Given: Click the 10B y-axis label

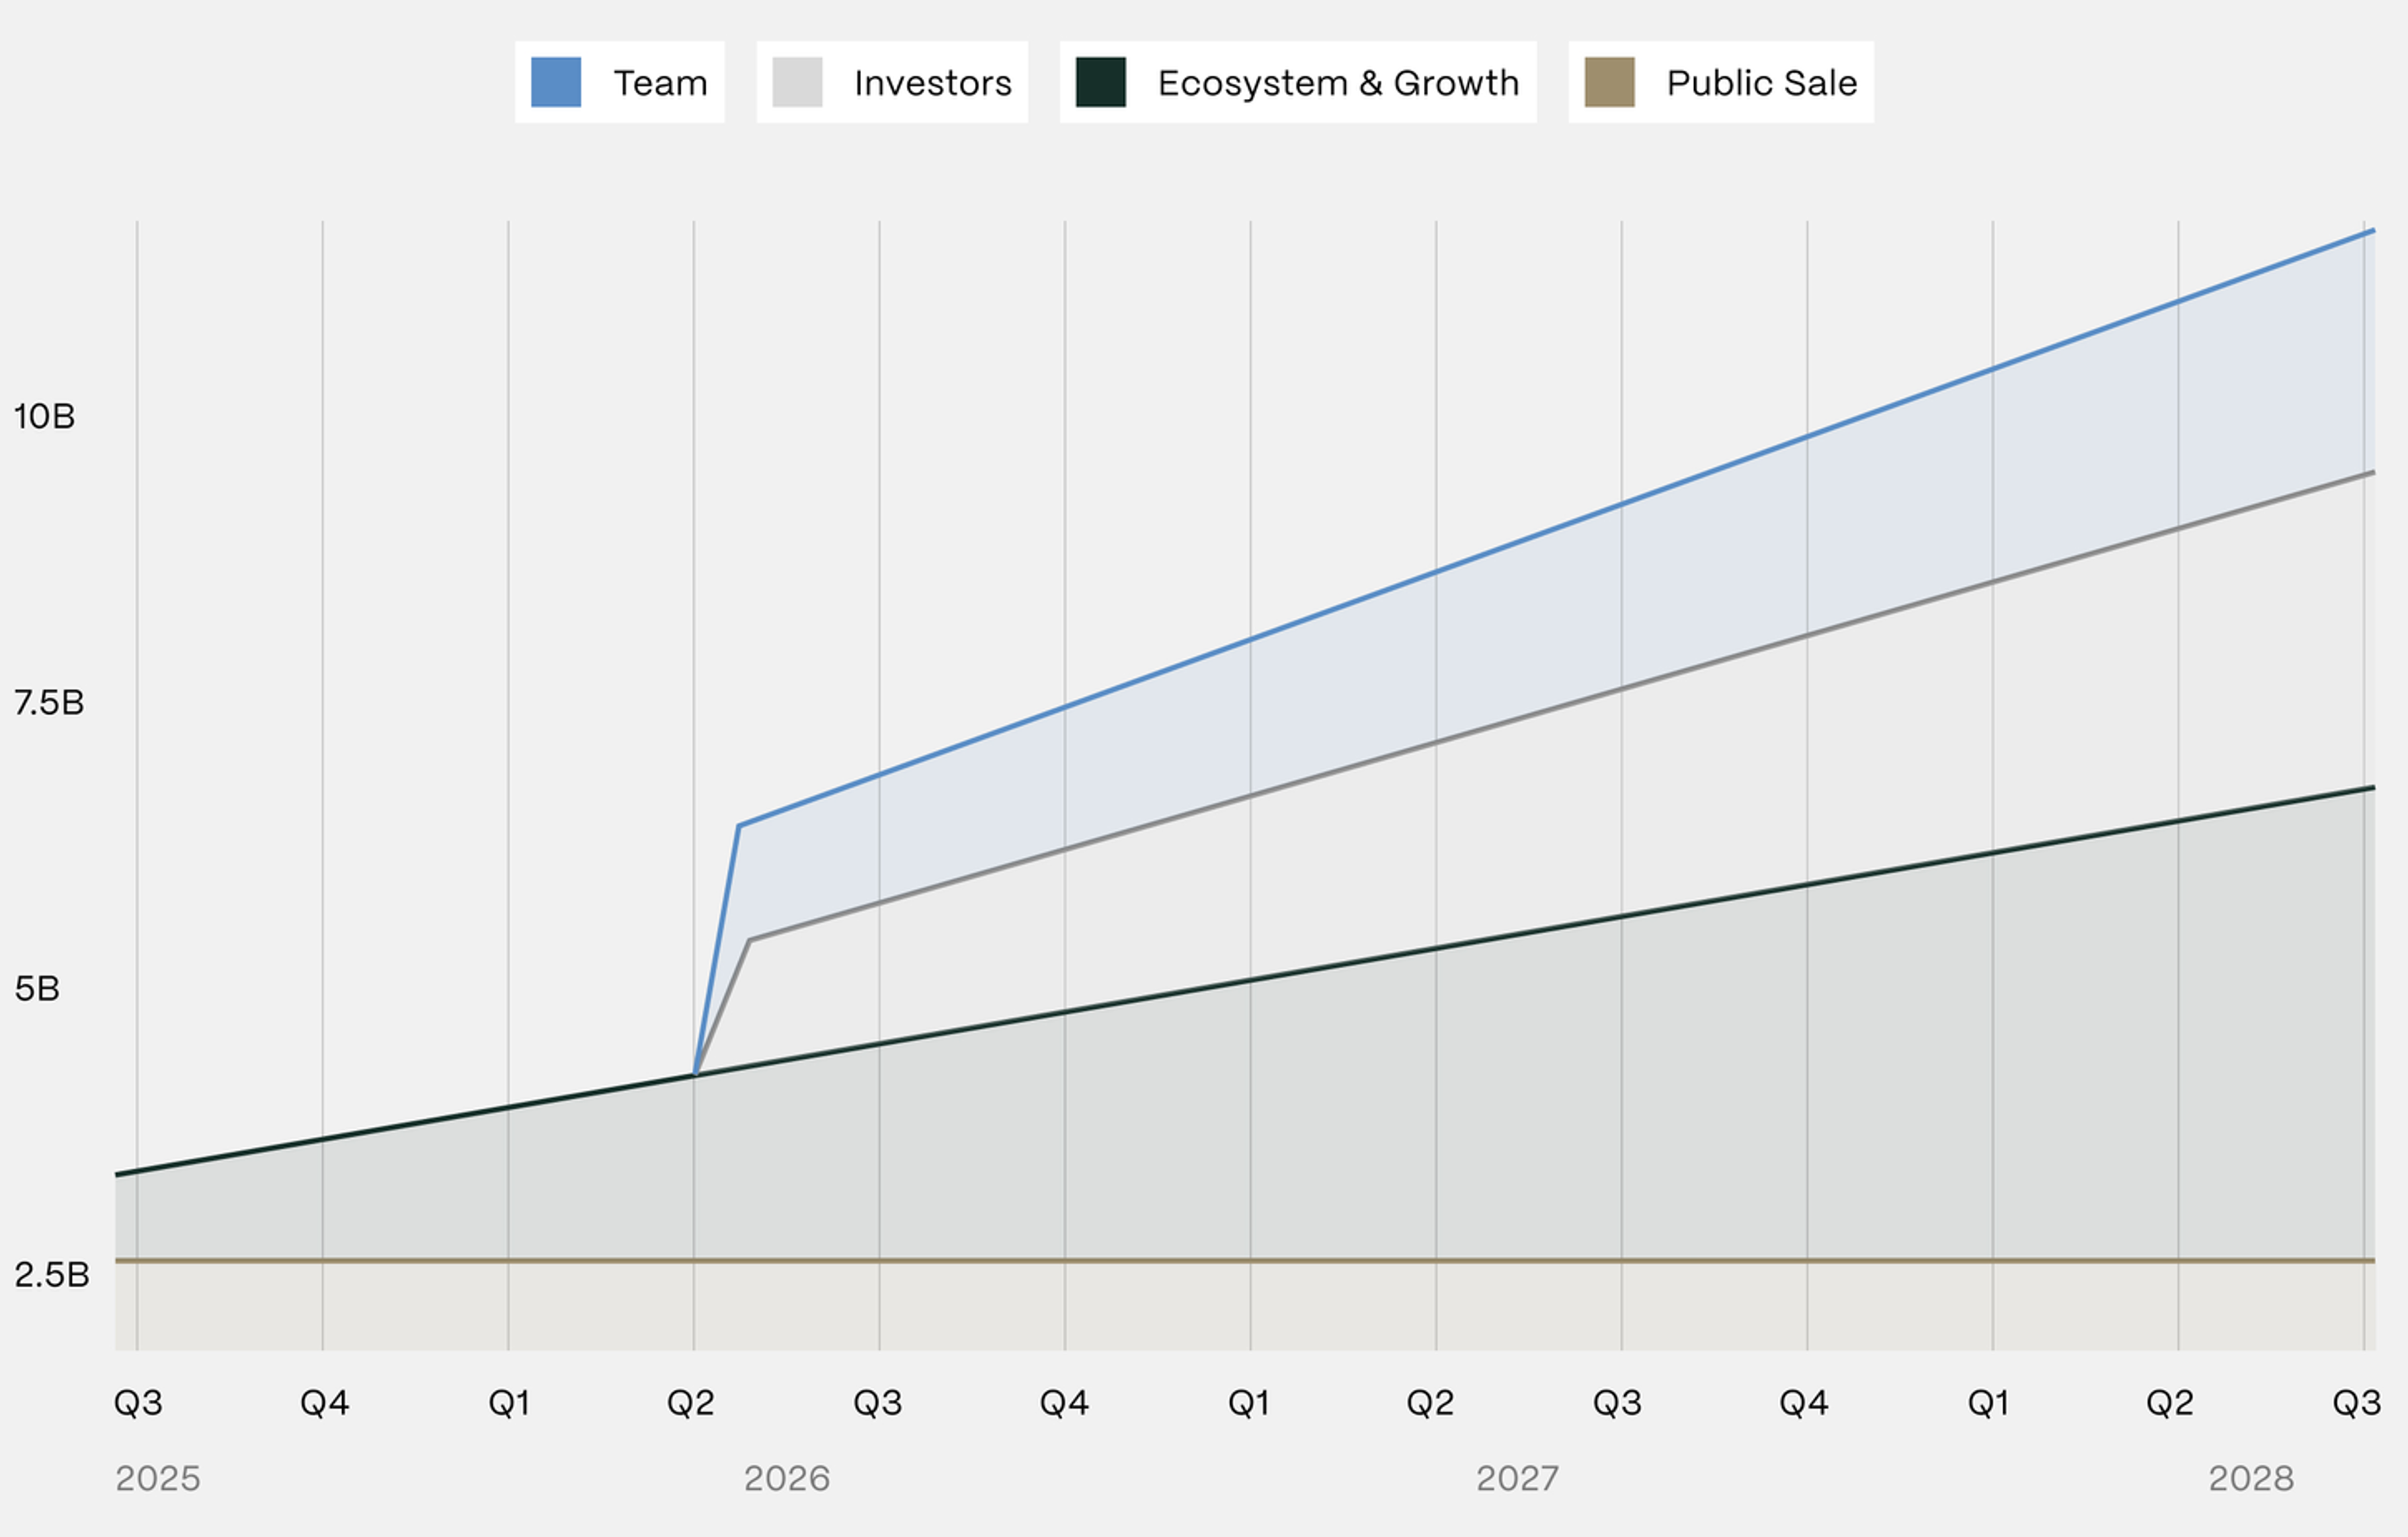Looking at the screenshot, I should coord(44,416).
